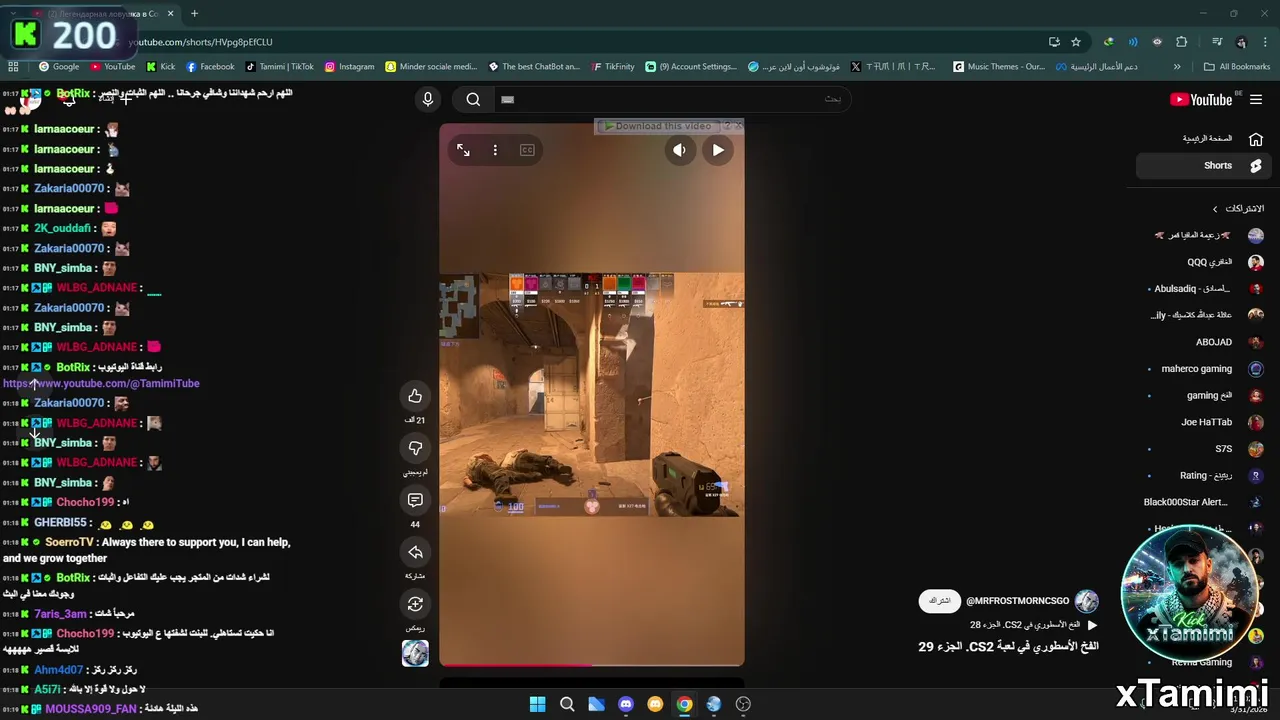The image size is (1280, 720).
Task: Open the comments panel showing 44
Action: tap(415, 500)
